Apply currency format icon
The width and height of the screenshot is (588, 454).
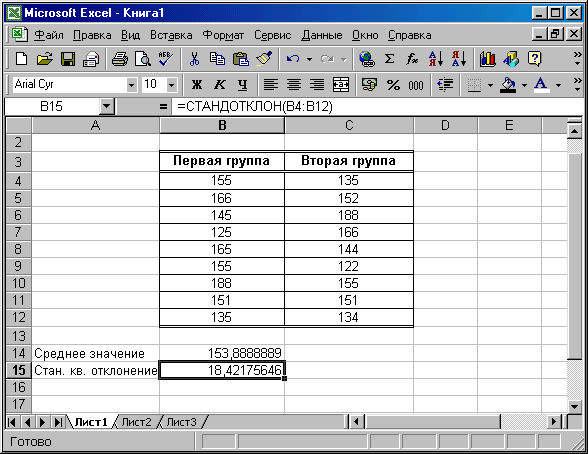[x=369, y=85]
